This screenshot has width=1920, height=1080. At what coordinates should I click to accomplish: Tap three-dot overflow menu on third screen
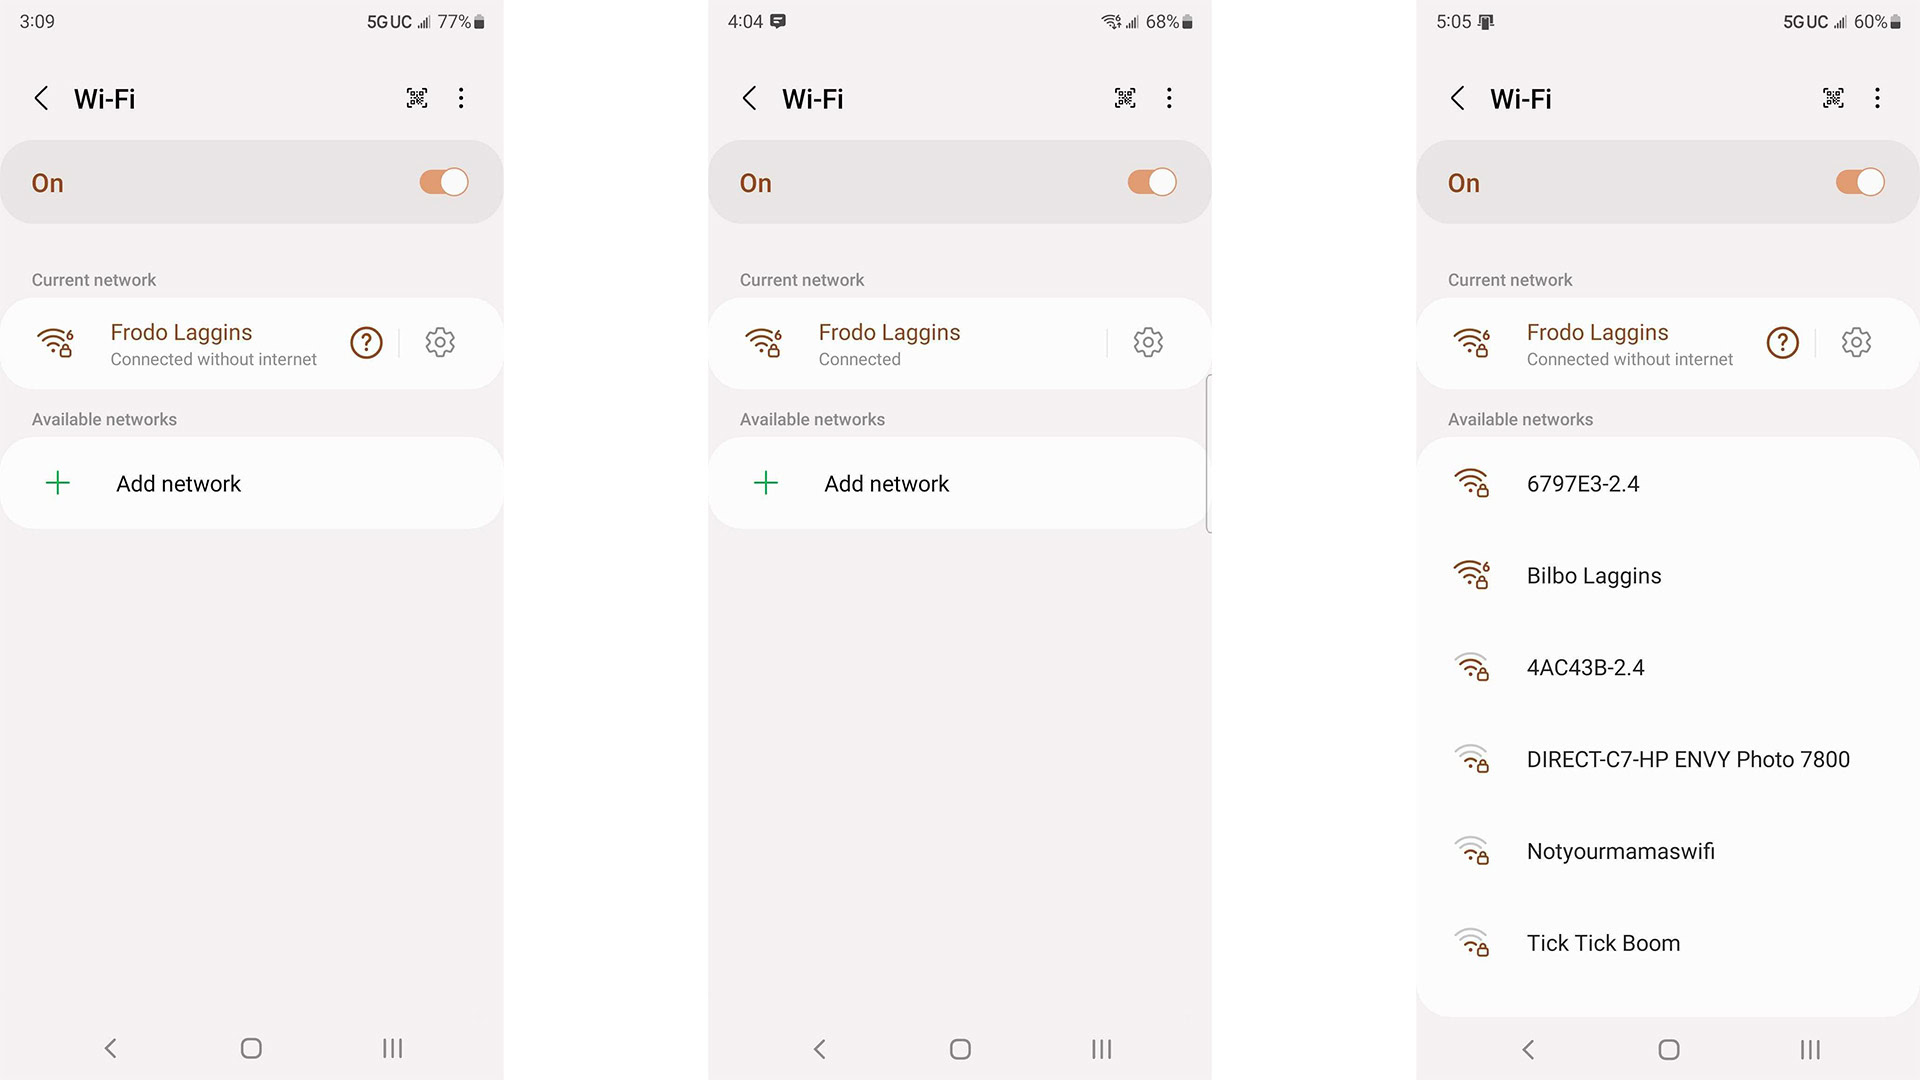click(x=1878, y=98)
